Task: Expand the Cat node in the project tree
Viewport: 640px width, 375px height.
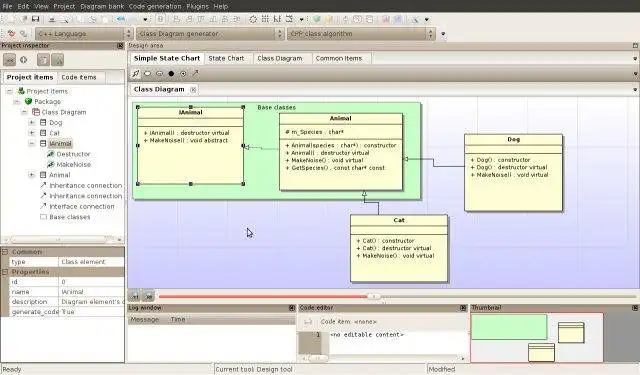Action: tap(32, 133)
